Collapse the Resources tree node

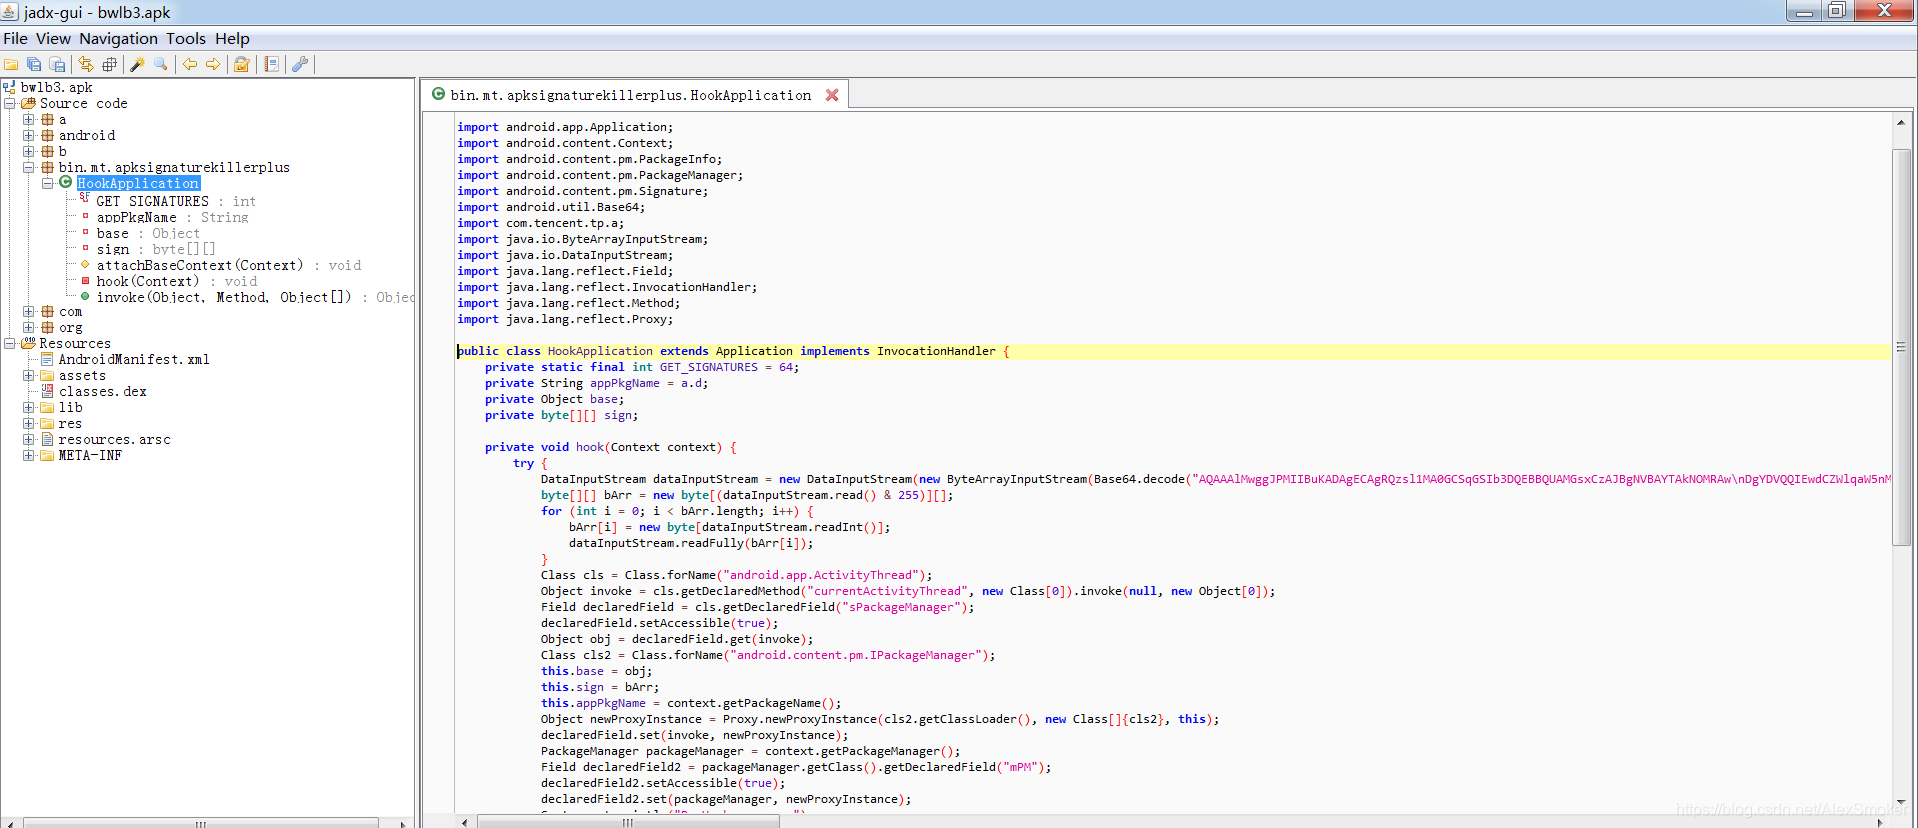point(9,343)
